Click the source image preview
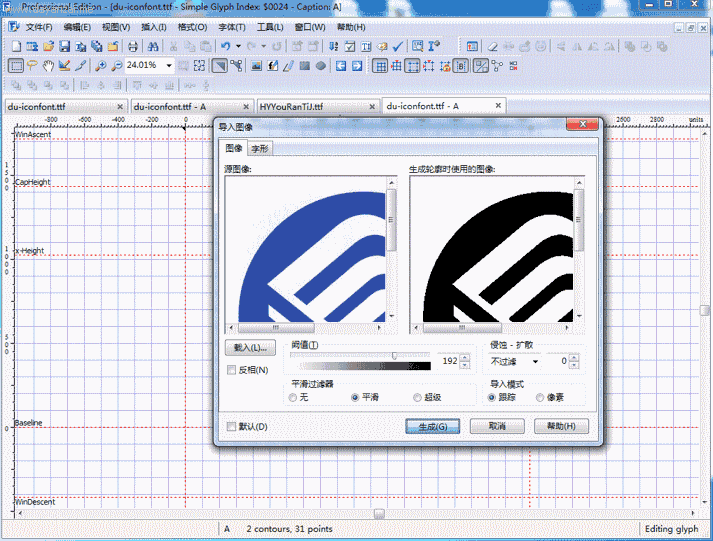This screenshot has height=541, width=713. point(305,249)
